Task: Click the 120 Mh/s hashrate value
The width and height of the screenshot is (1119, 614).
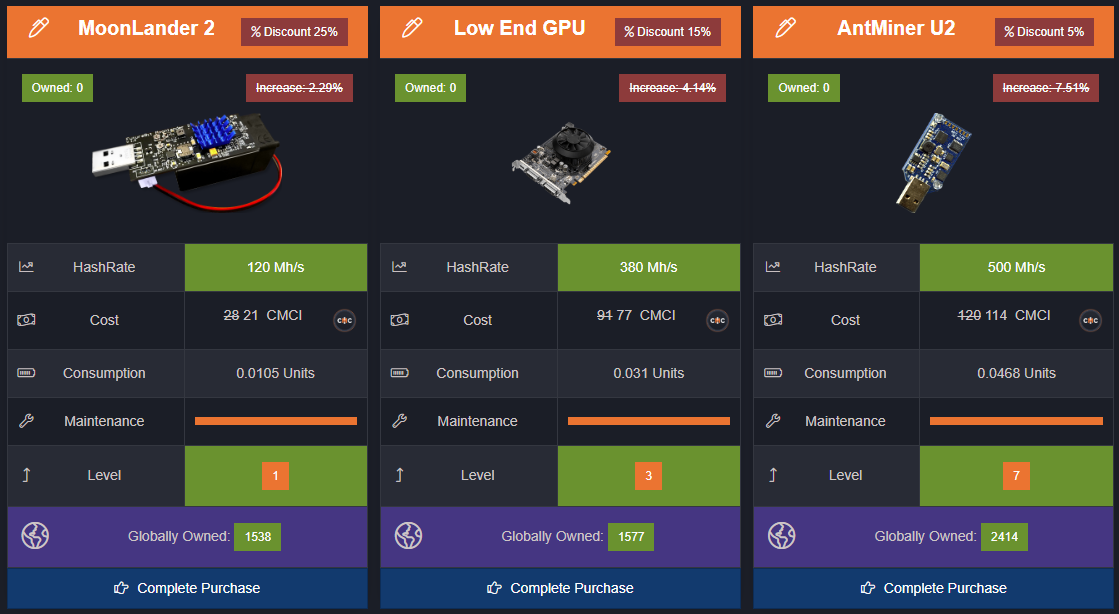Action: [275, 267]
